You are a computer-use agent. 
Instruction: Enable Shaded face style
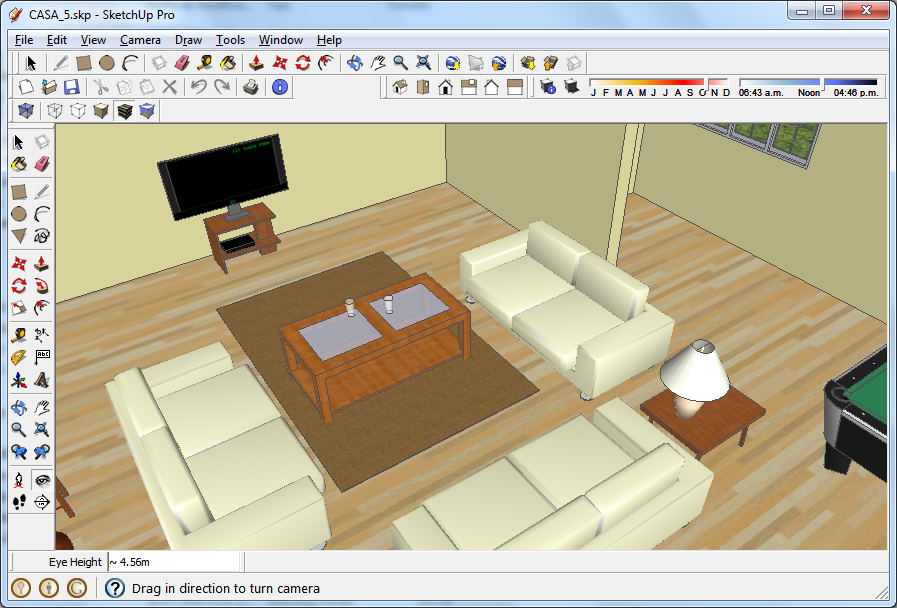click(101, 110)
